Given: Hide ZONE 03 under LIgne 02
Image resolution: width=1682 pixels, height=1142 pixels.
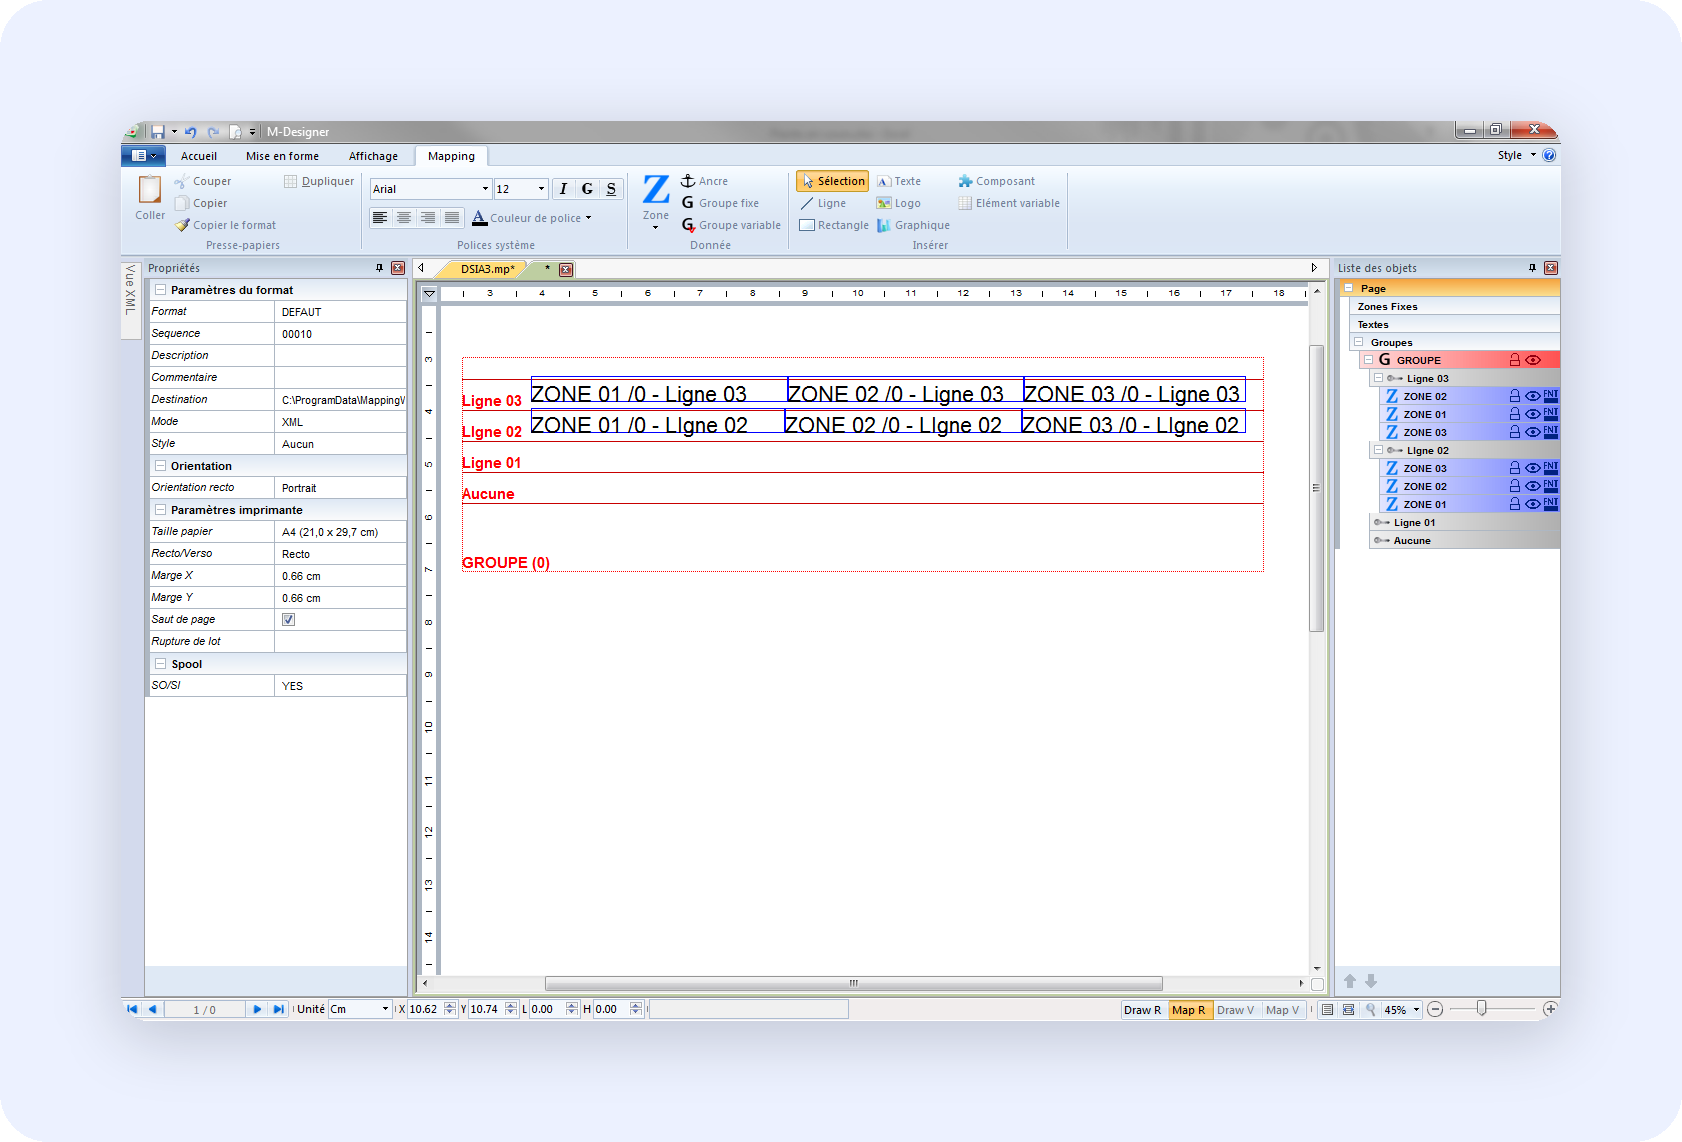Looking at the screenshot, I should pyautogui.click(x=1533, y=468).
